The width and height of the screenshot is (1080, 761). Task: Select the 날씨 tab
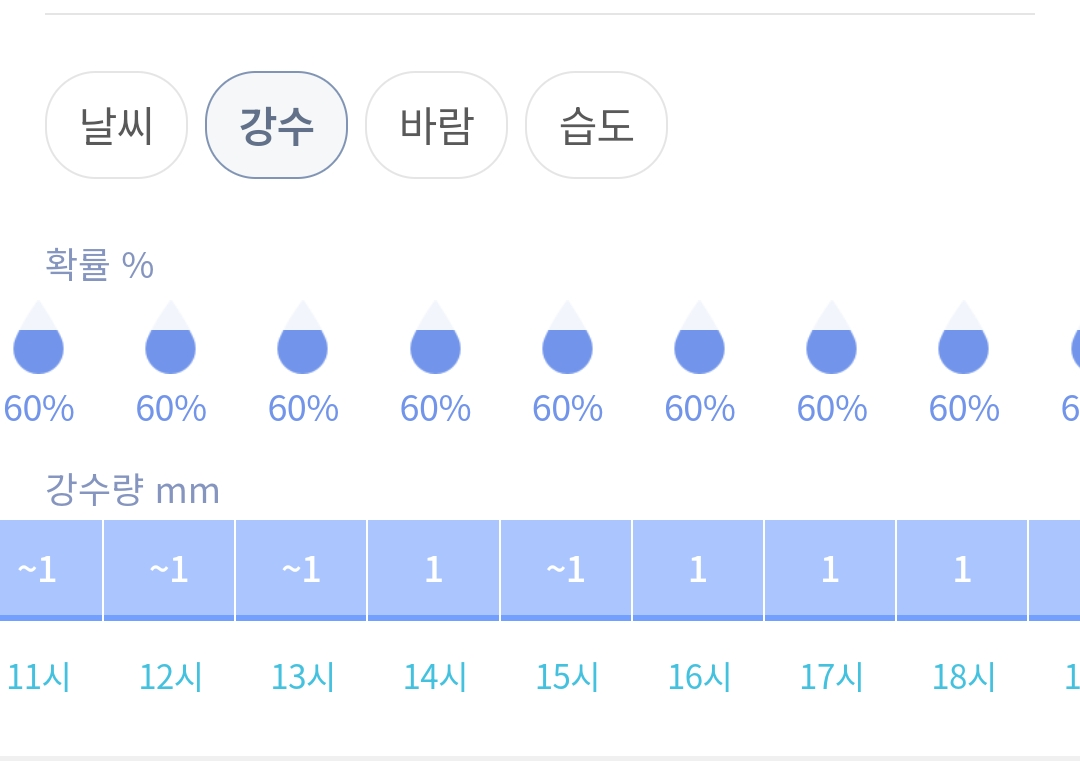[x=116, y=126]
